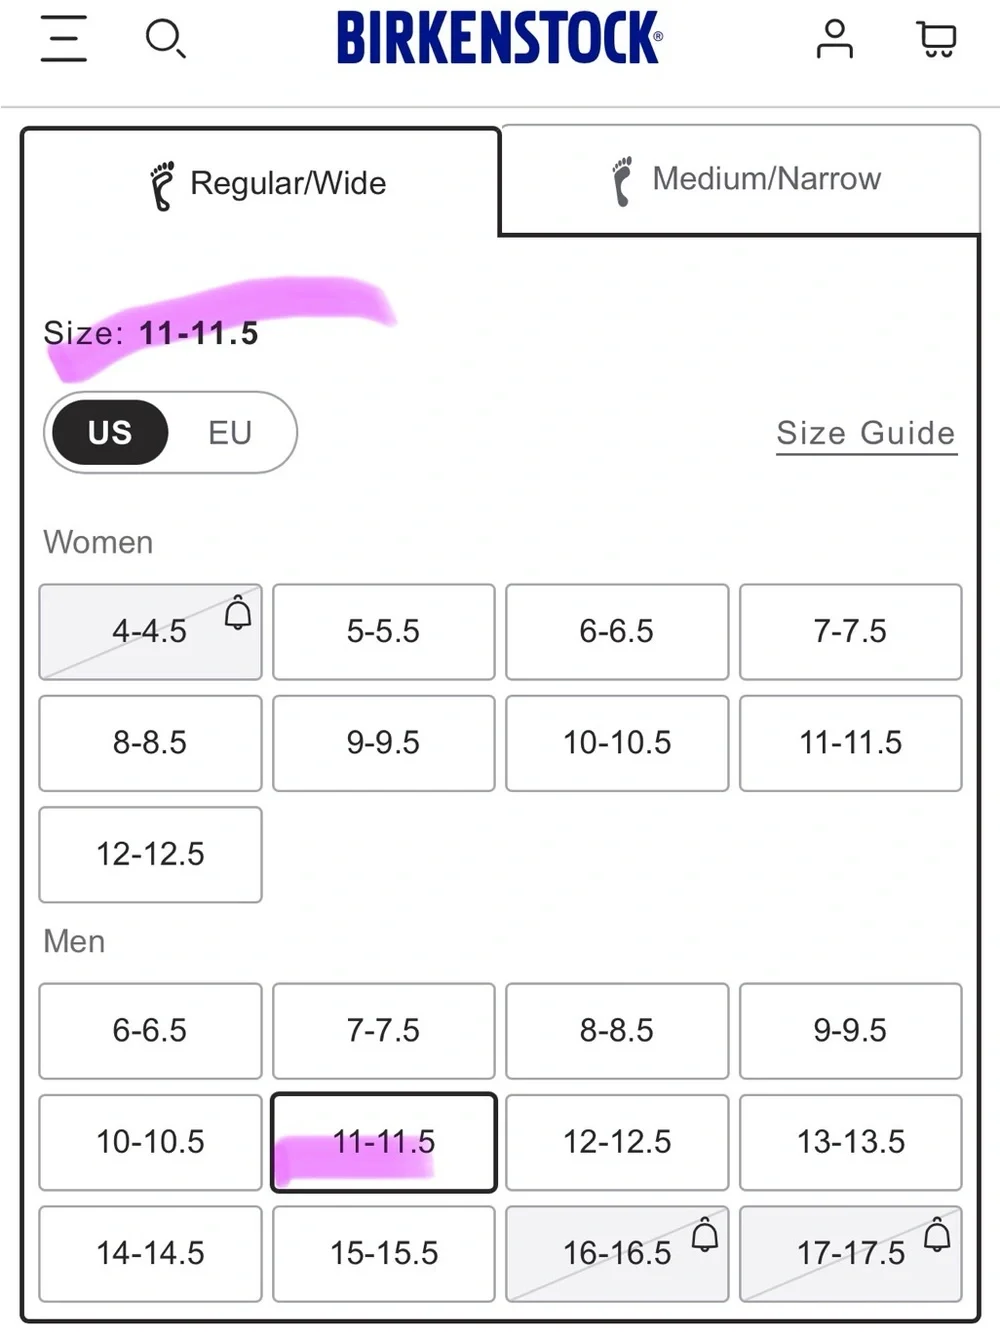Pick Men size 14-14.5
Image resolution: width=1000 pixels, height=1333 pixels.
click(151, 1253)
